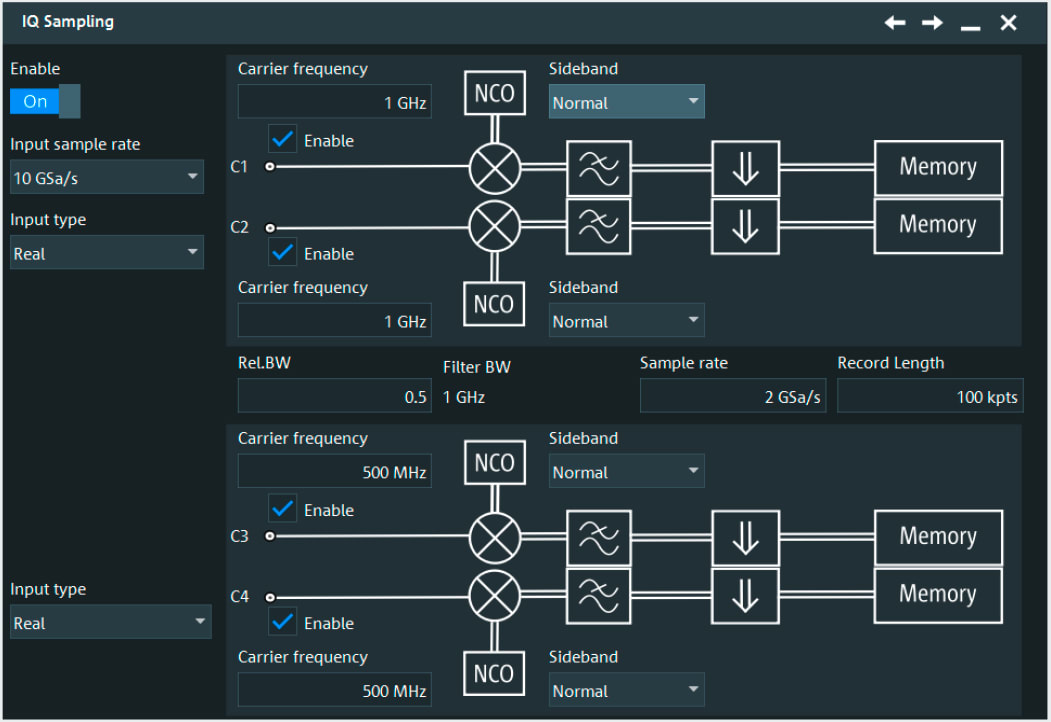Open the Input sample rate dropdown

(x=106, y=177)
